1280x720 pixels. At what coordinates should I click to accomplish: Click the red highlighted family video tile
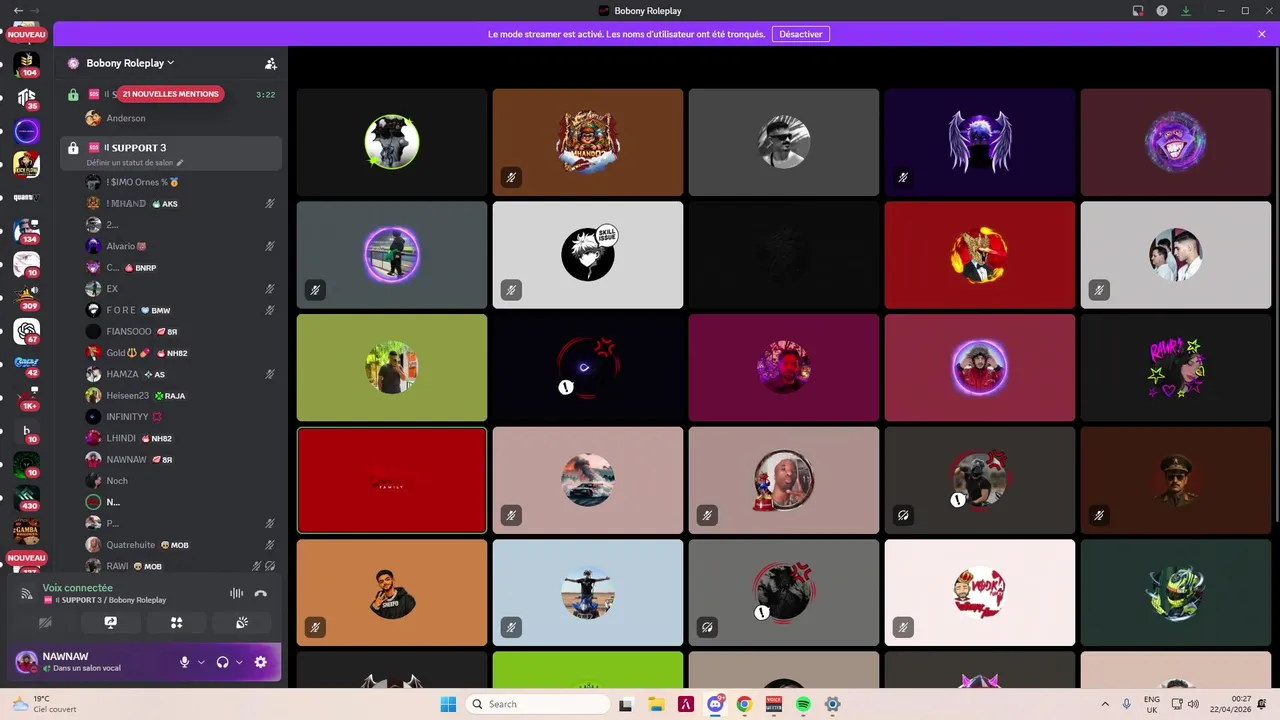point(392,480)
